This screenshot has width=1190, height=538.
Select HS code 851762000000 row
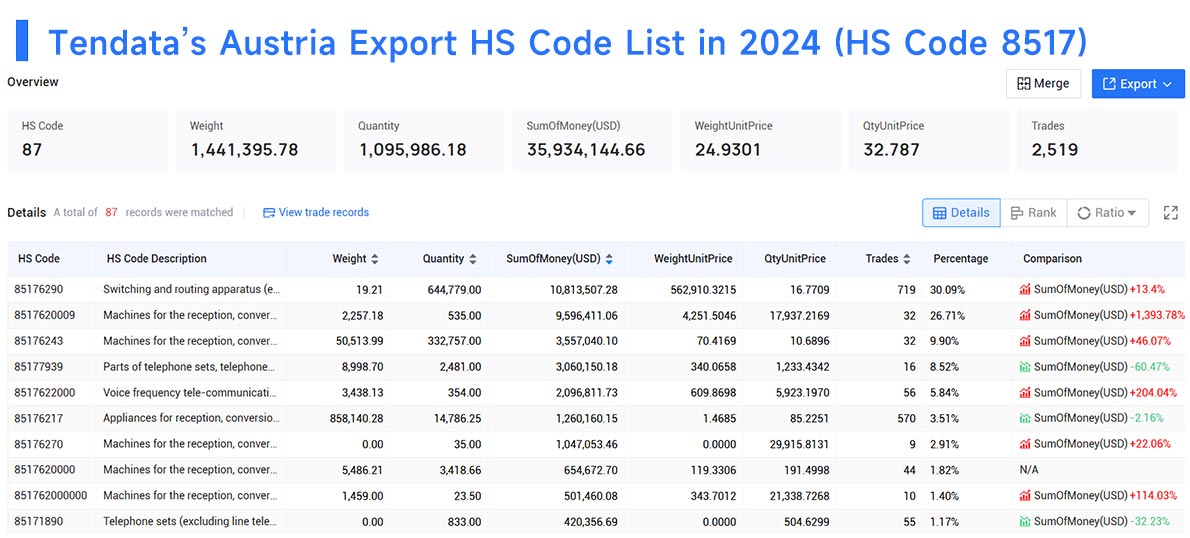coord(596,496)
